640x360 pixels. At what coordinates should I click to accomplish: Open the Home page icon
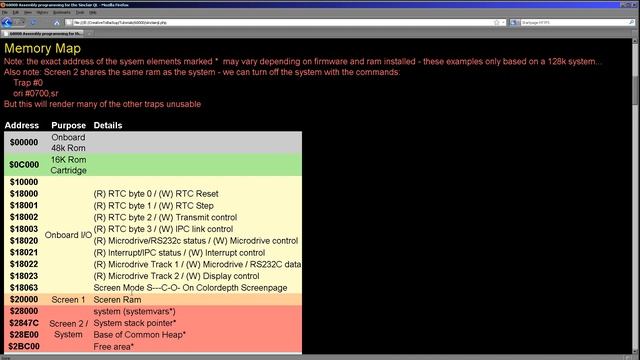[56, 22]
